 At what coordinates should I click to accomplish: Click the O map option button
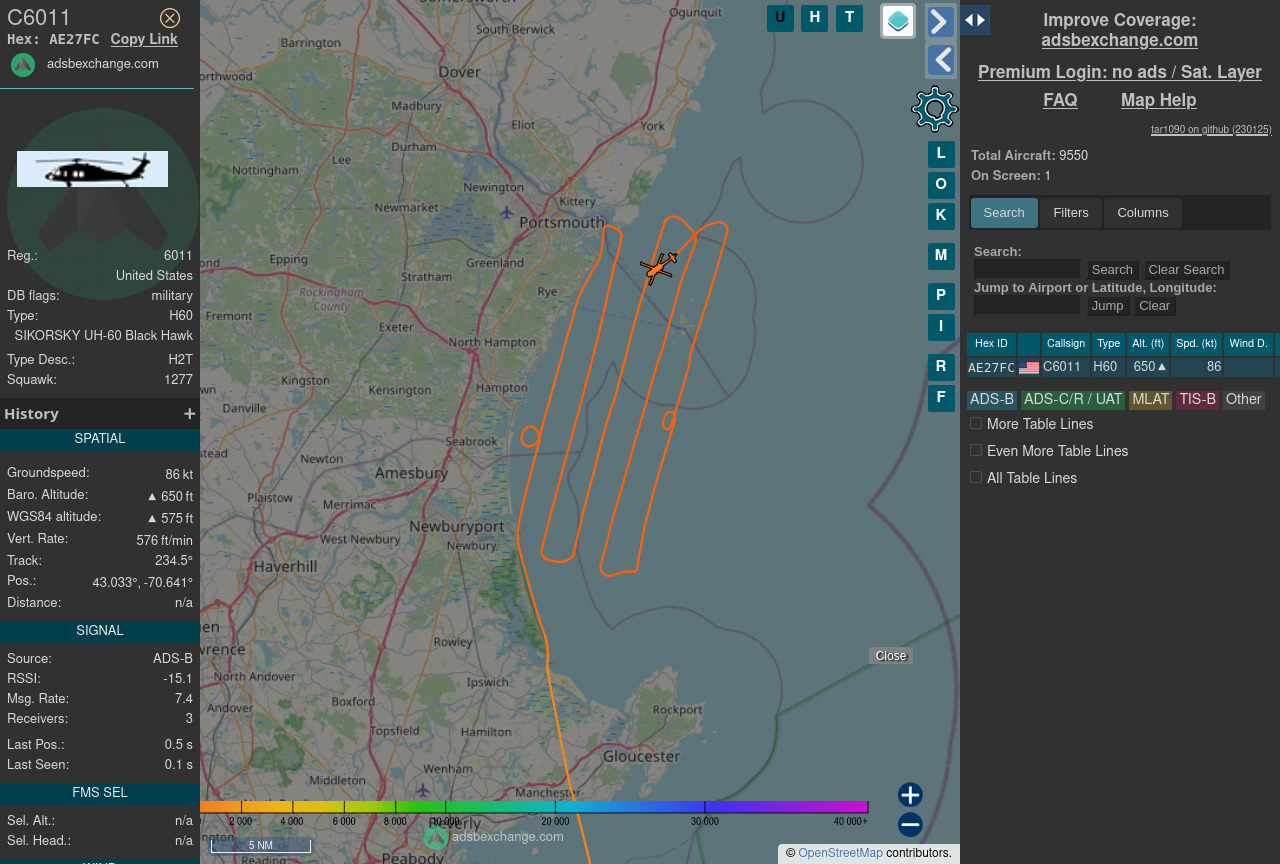click(x=941, y=185)
